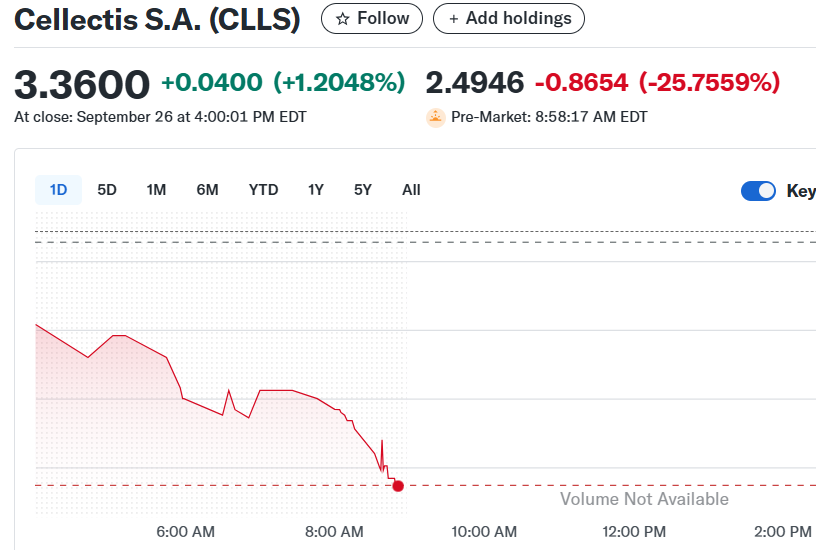
Task: Click the plus icon for Add holdings
Action: 454,19
